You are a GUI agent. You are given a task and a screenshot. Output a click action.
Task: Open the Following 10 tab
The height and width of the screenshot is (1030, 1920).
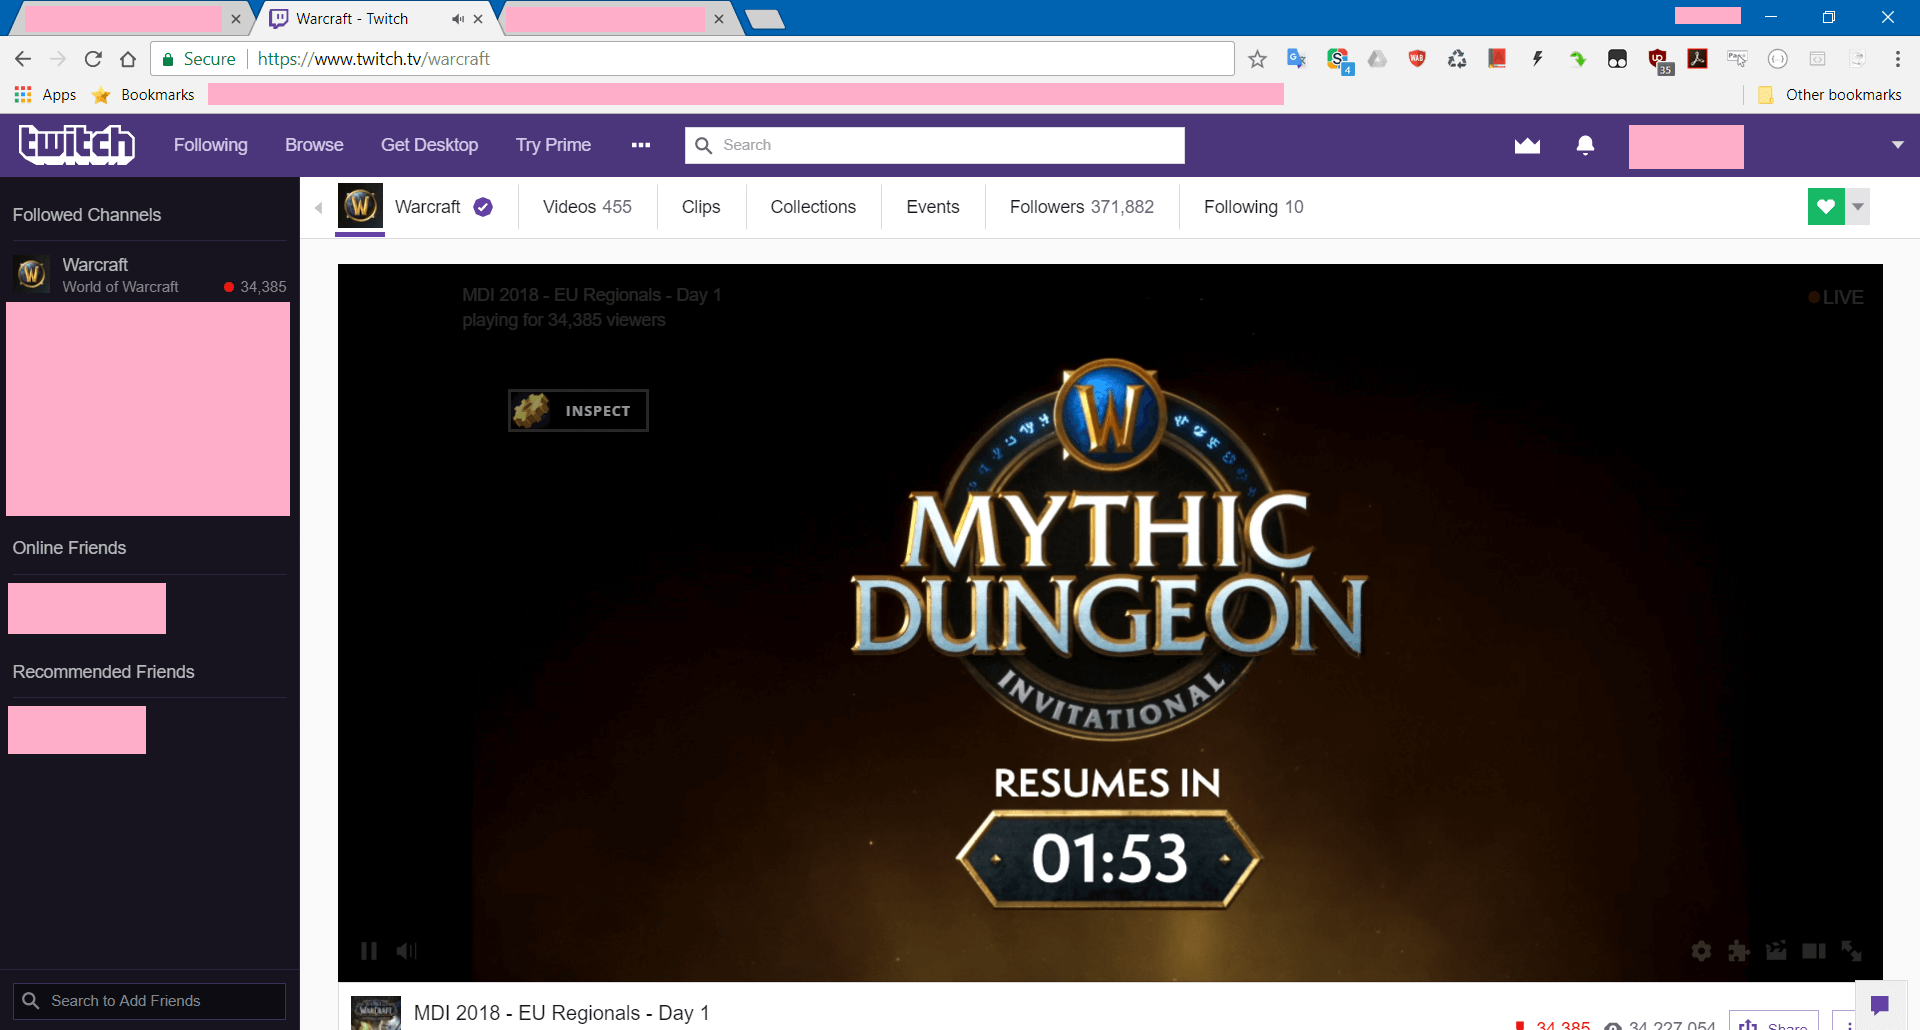pos(1254,207)
